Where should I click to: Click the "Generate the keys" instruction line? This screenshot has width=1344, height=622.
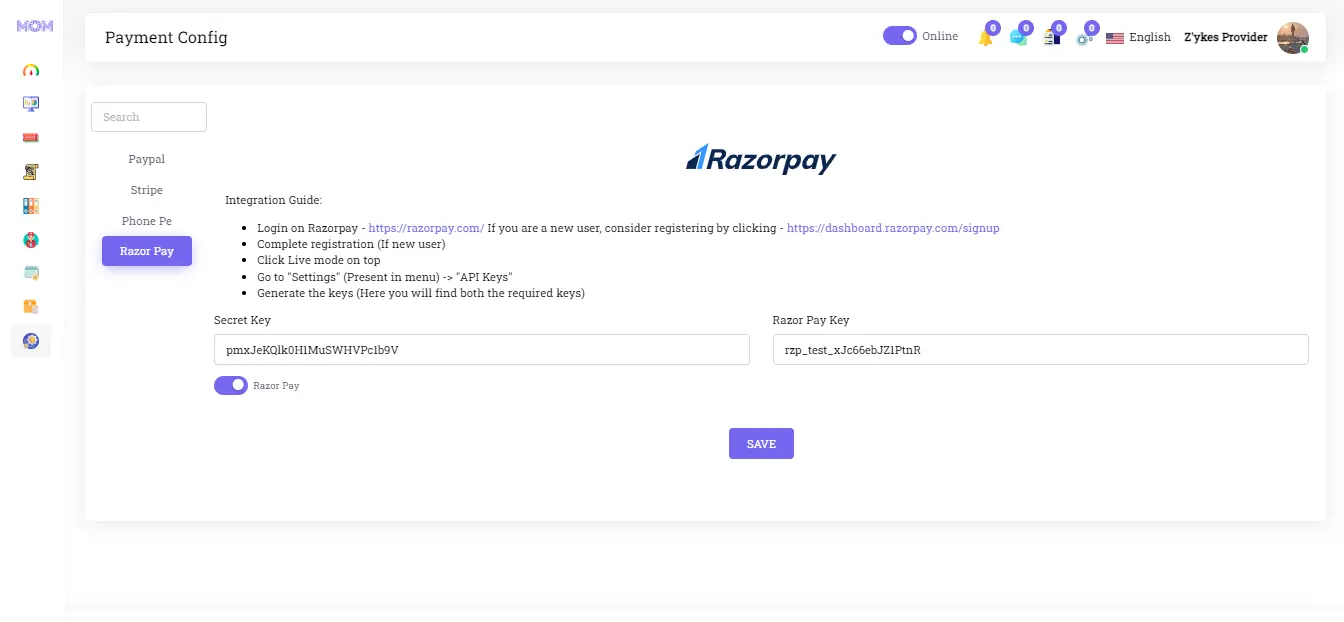pos(421,293)
